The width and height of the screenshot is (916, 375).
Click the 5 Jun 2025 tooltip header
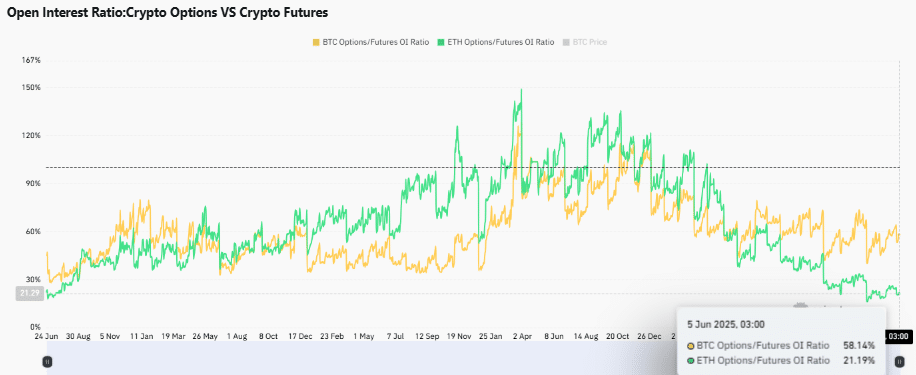726,325
